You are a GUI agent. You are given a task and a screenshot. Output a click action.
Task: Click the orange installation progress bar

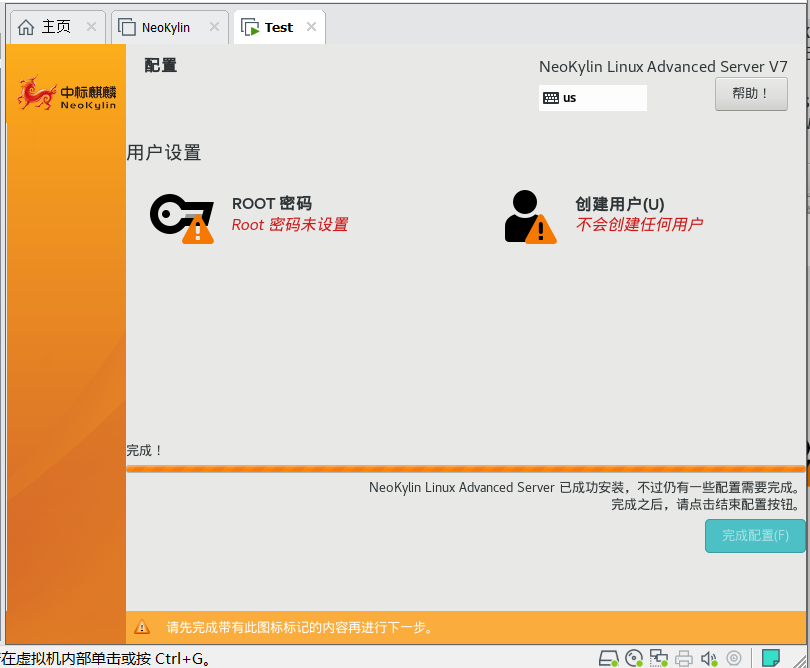[465, 469]
